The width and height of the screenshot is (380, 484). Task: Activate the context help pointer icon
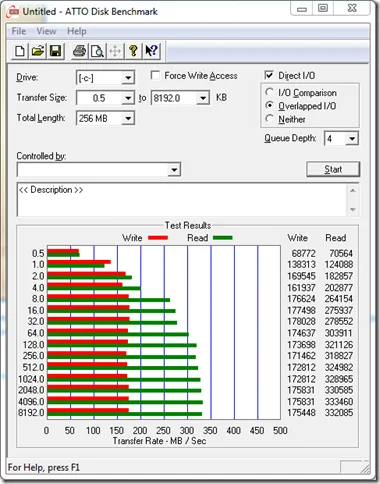tap(151, 51)
